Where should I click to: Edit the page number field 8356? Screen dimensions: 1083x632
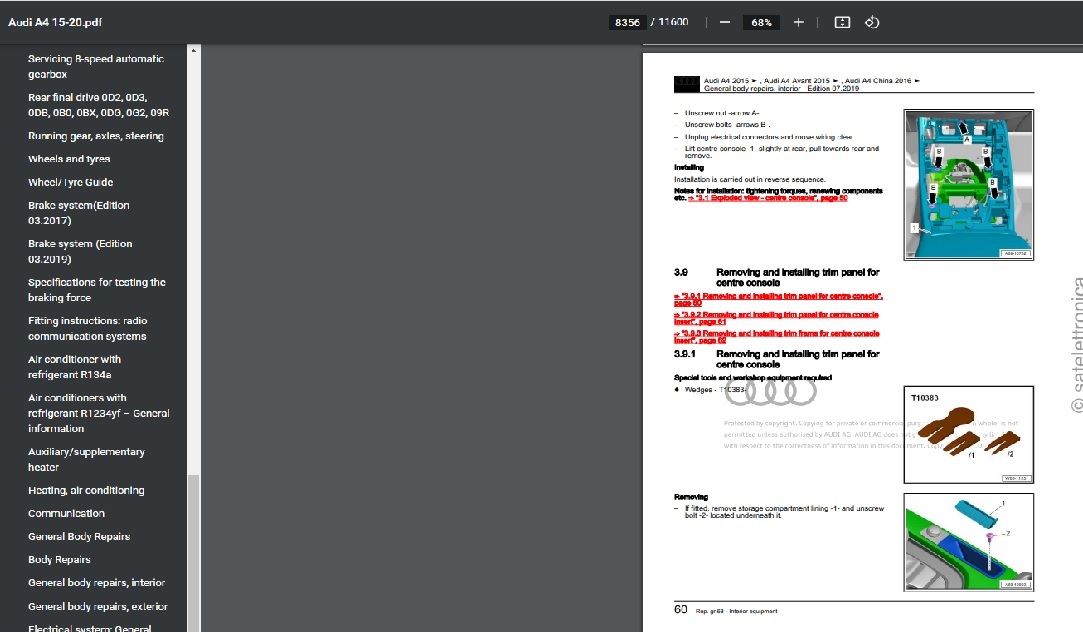click(x=627, y=22)
